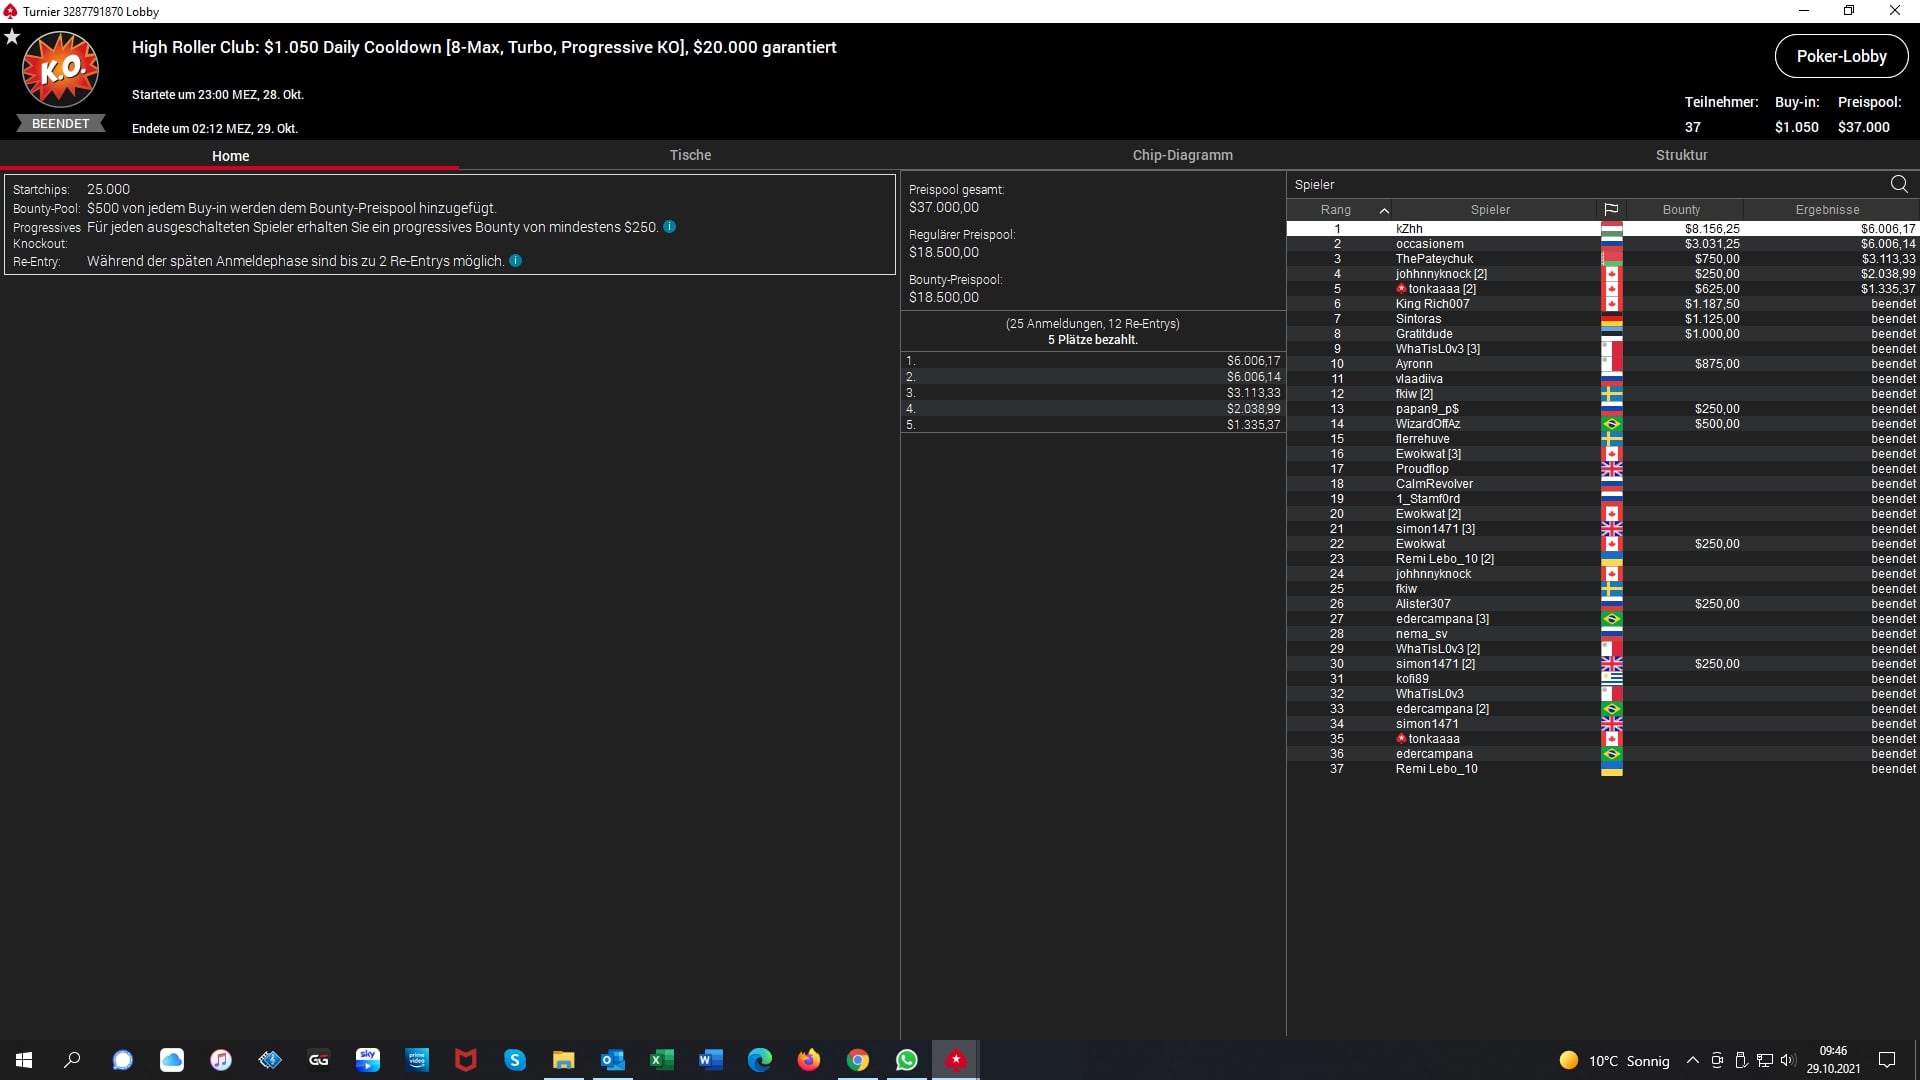Screen dimensions: 1920x1080
Task: Open the Chip-Diagramm tab
Action: point(1182,155)
